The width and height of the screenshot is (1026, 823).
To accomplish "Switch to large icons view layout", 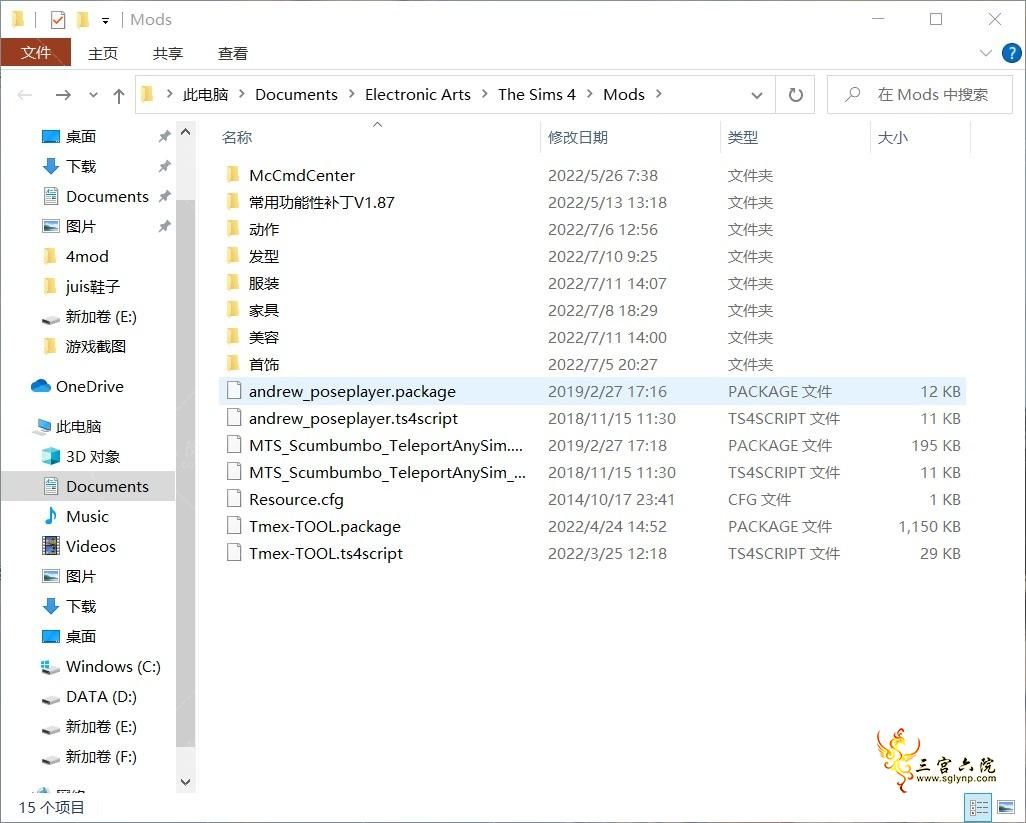I will click(x=1006, y=808).
